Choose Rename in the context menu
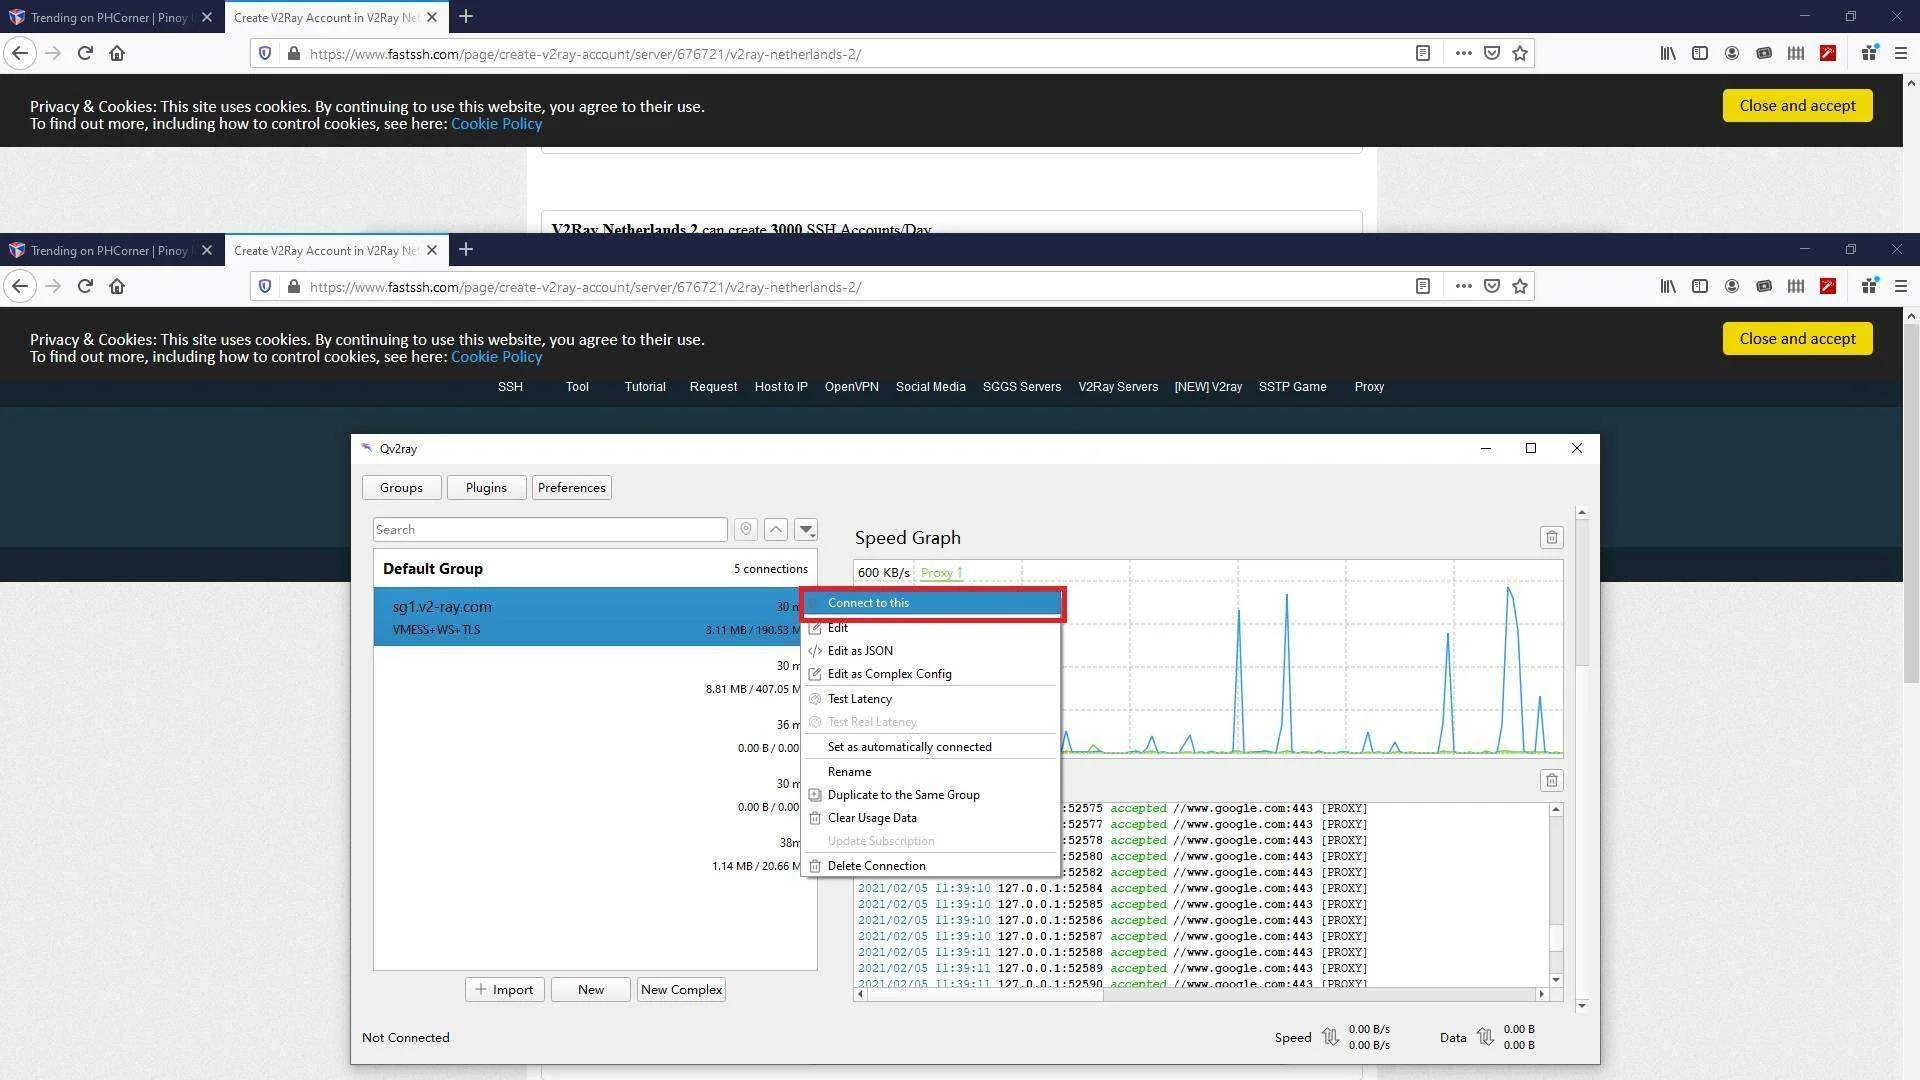Image resolution: width=1920 pixels, height=1080 pixels. pos(931,772)
